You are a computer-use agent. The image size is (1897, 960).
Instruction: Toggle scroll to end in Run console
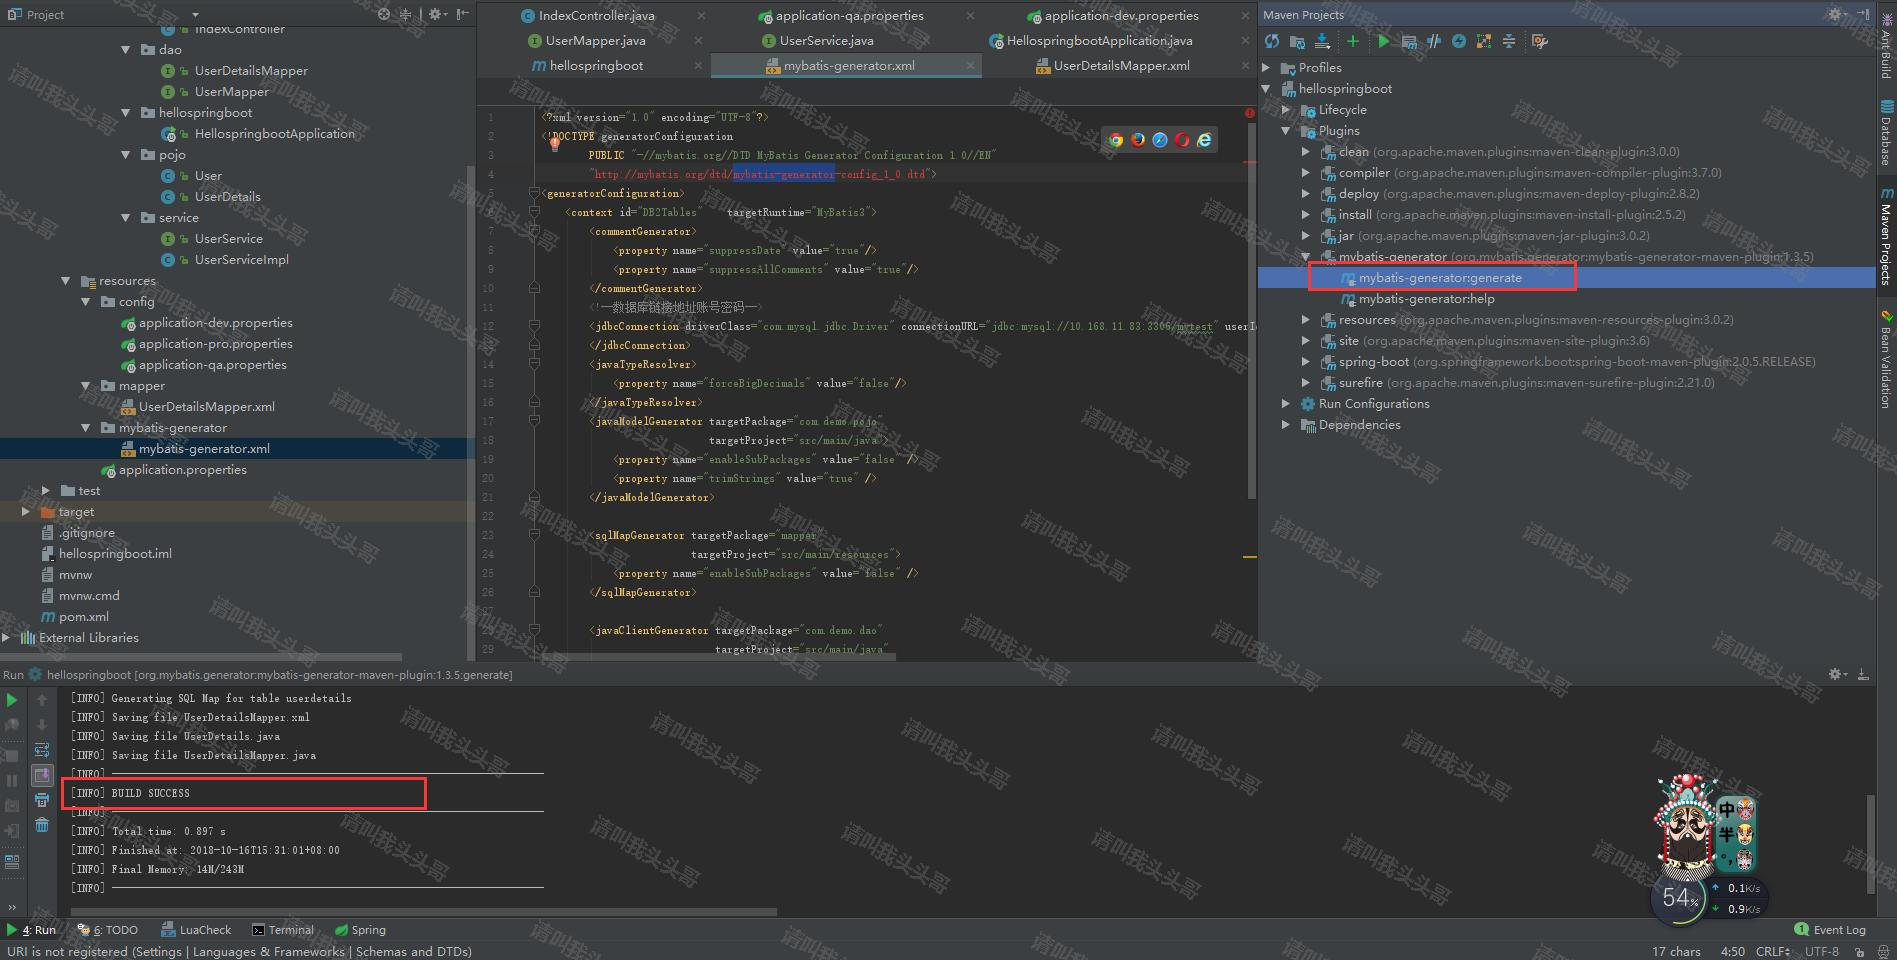point(42,775)
